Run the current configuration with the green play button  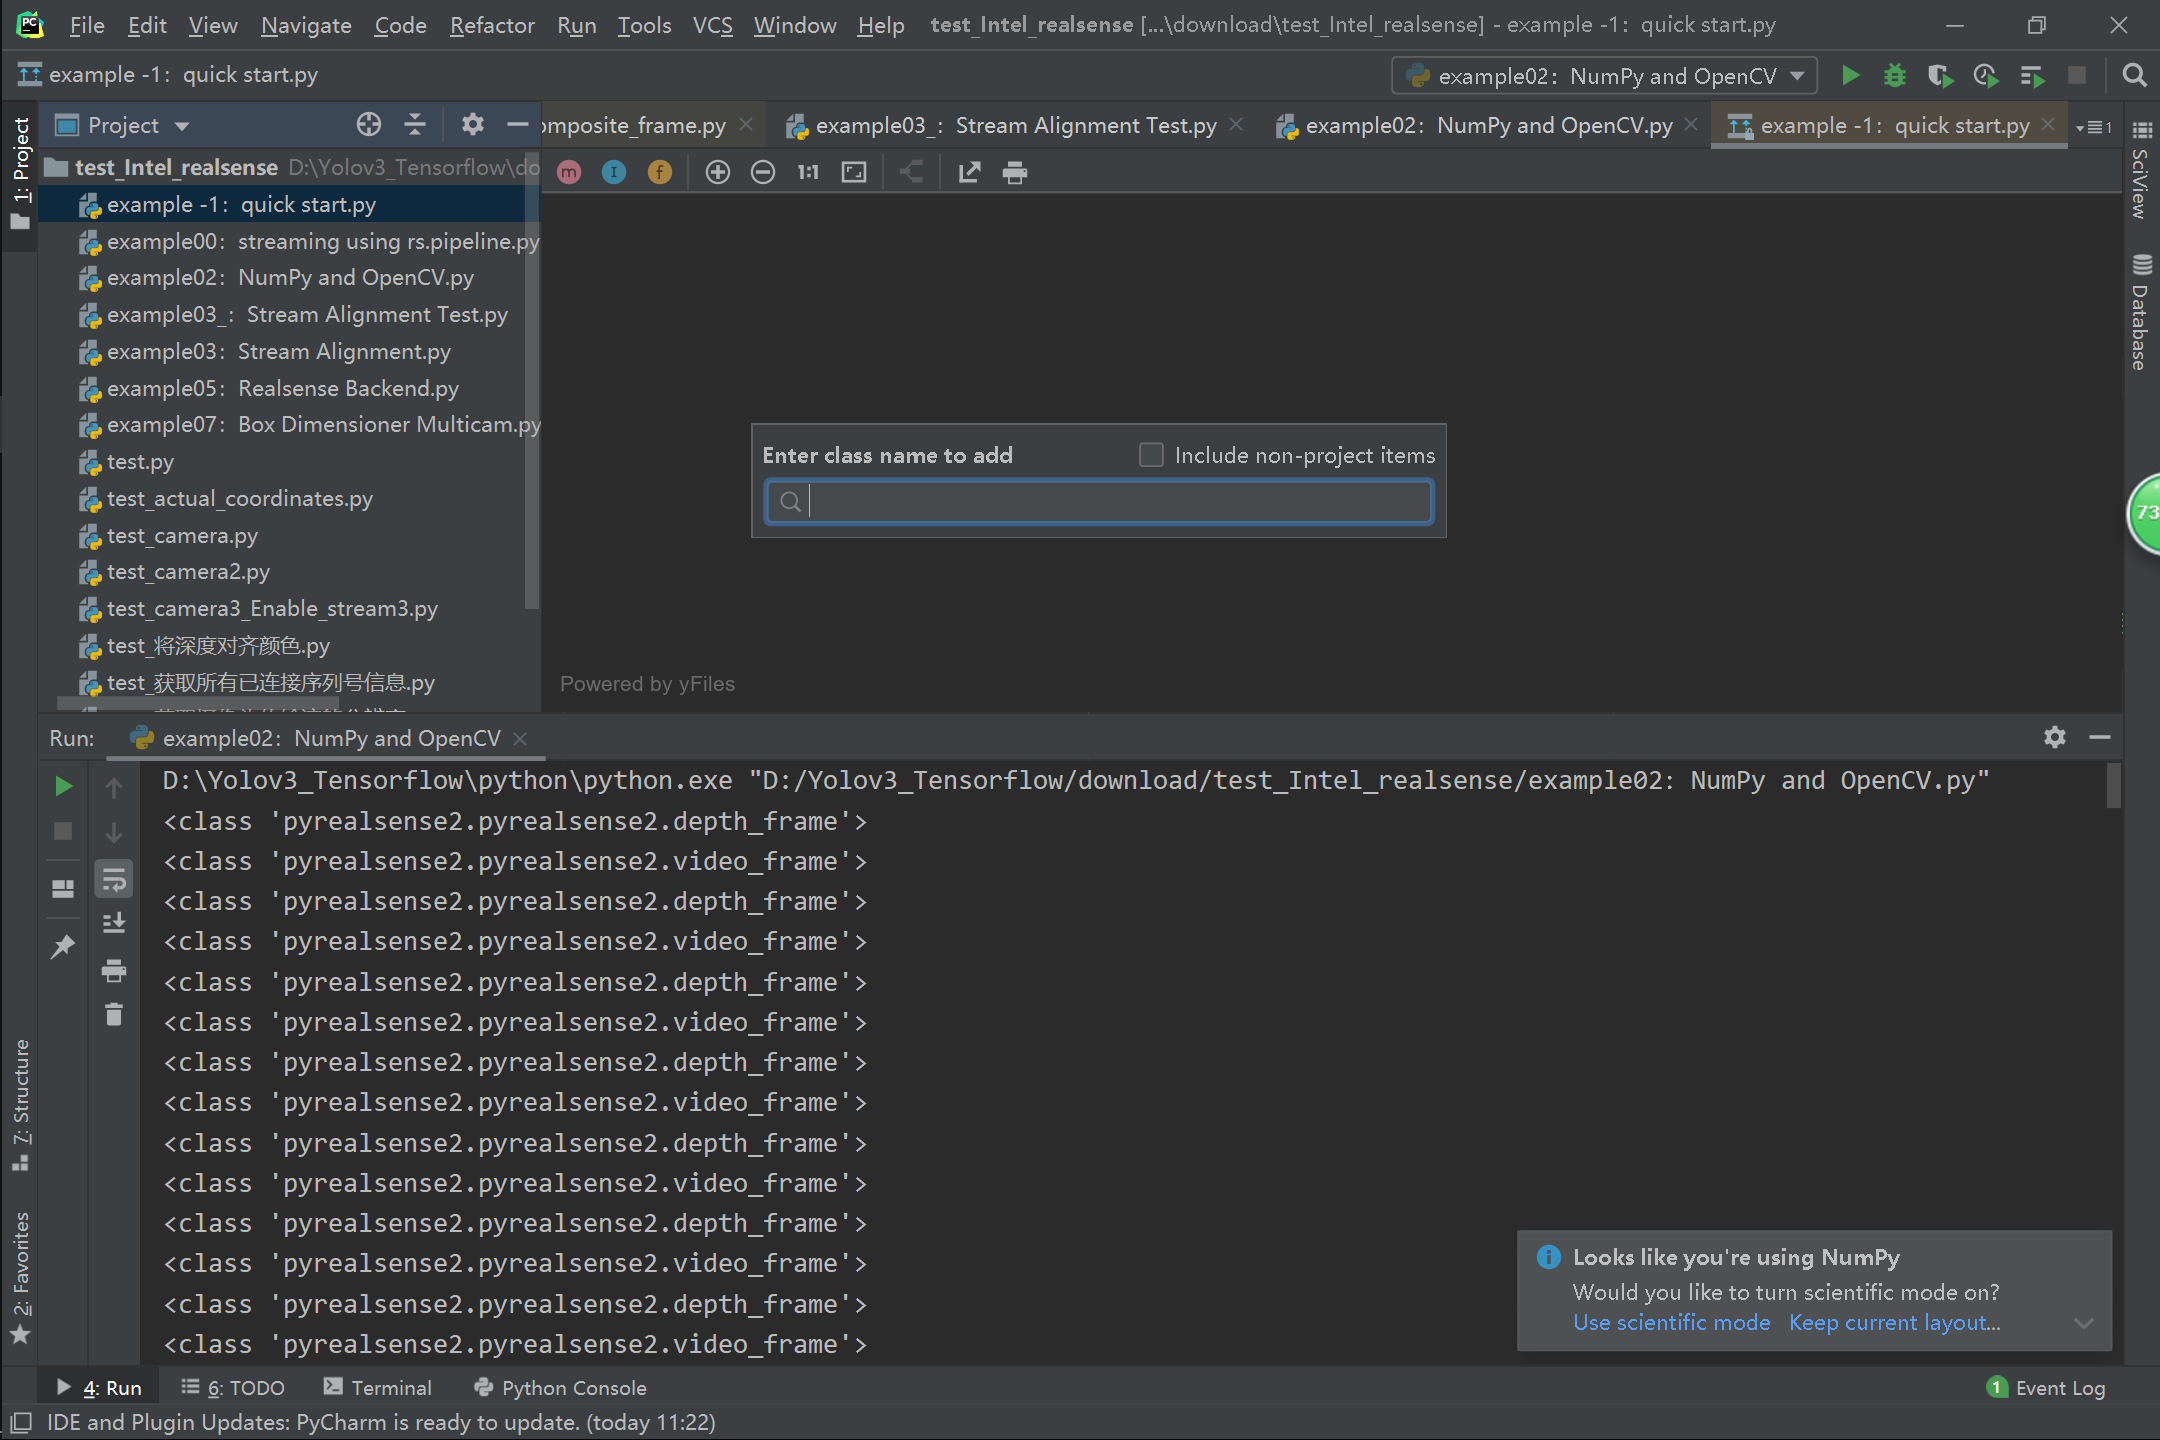(1851, 75)
